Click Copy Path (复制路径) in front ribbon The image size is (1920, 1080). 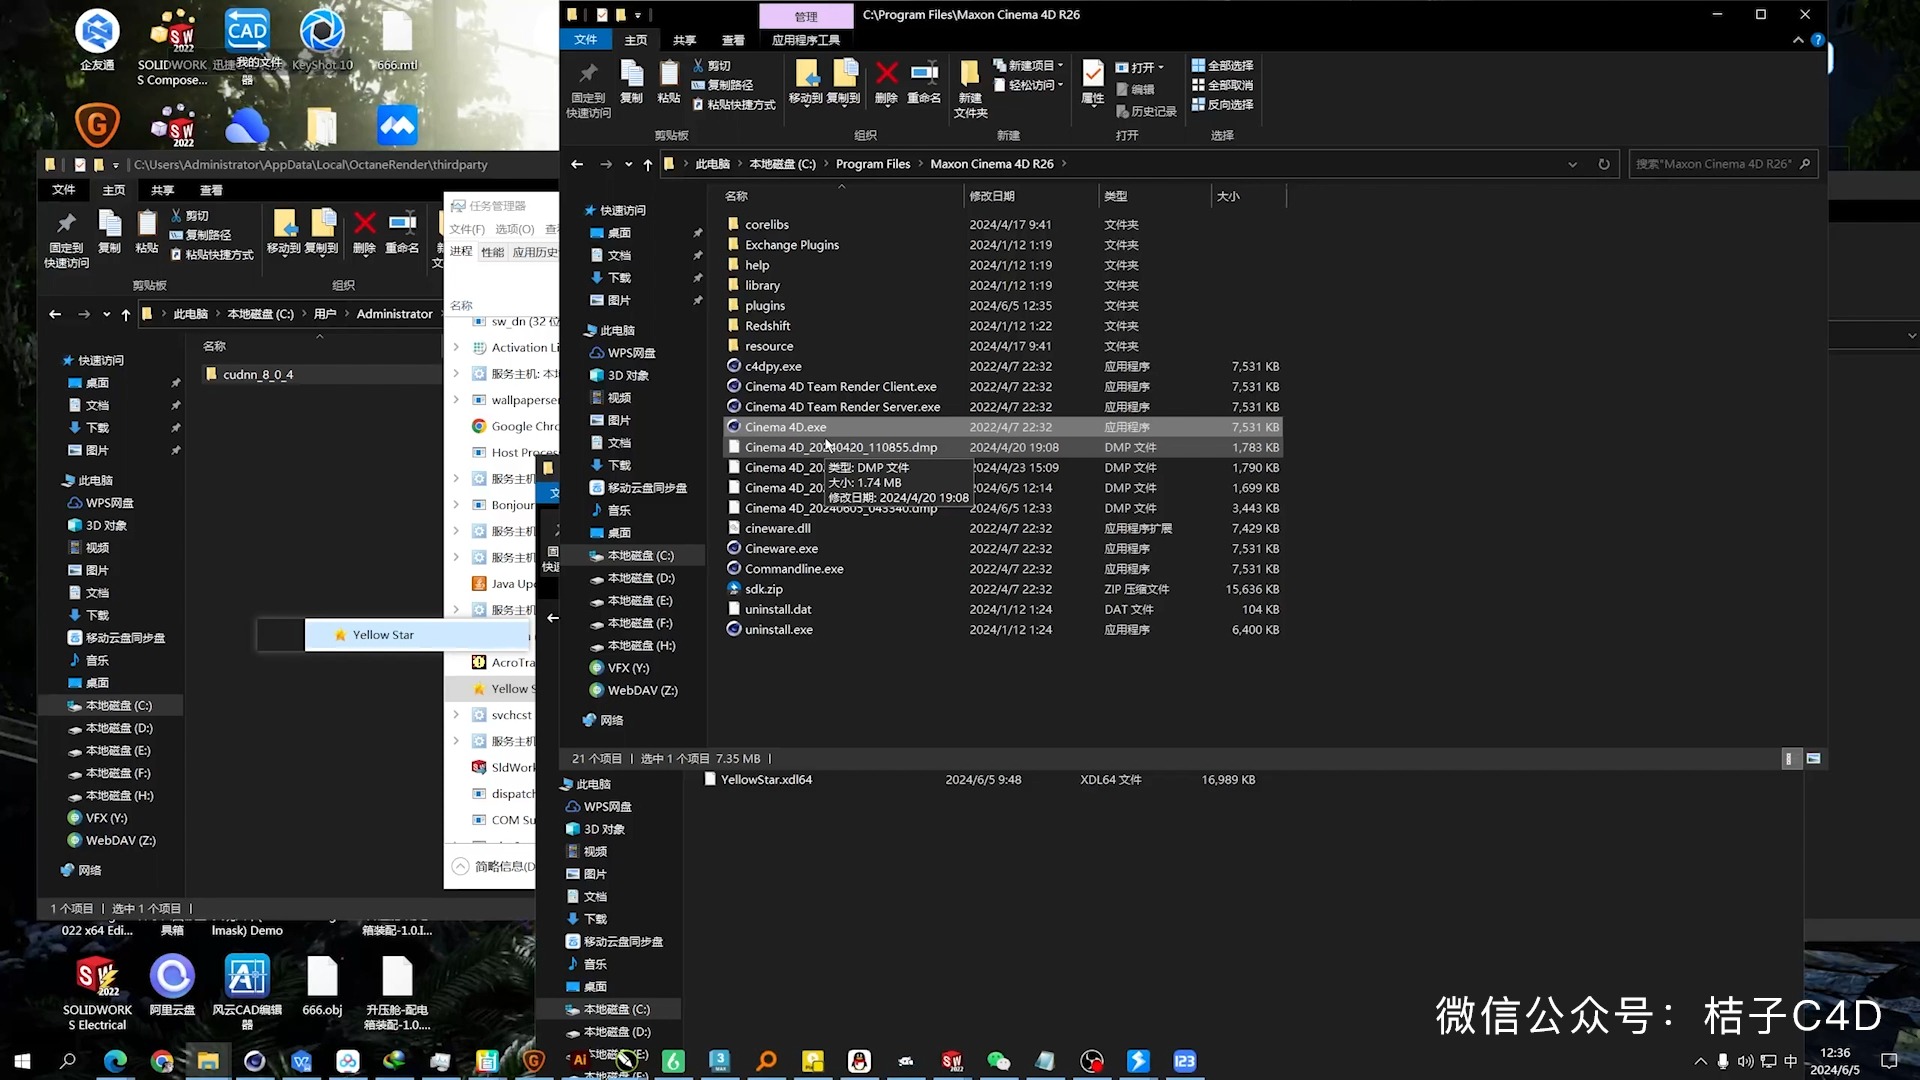click(x=722, y=85)
